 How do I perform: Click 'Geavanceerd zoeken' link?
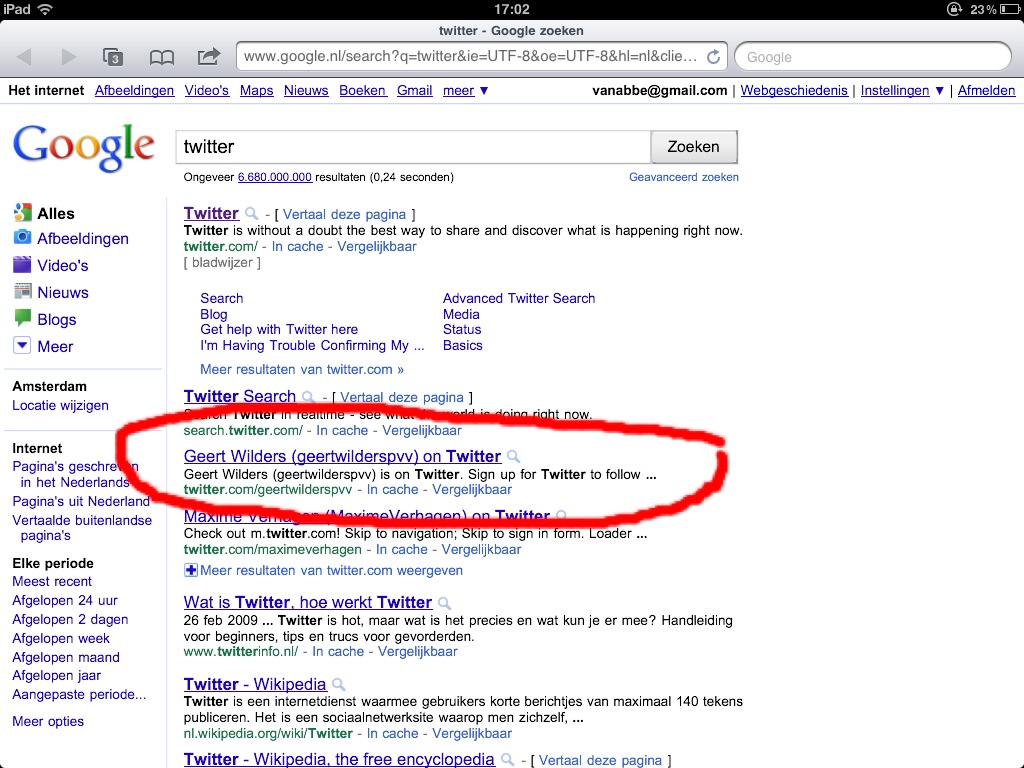[x=683, y=177]
